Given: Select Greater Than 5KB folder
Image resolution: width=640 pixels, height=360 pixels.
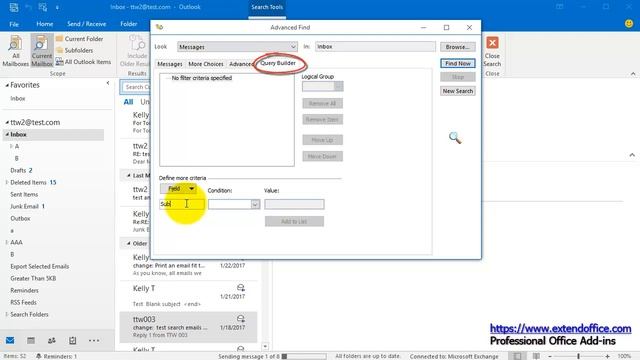Looking at the screenshot, I should pyautogui.click(x=33, y=278).
